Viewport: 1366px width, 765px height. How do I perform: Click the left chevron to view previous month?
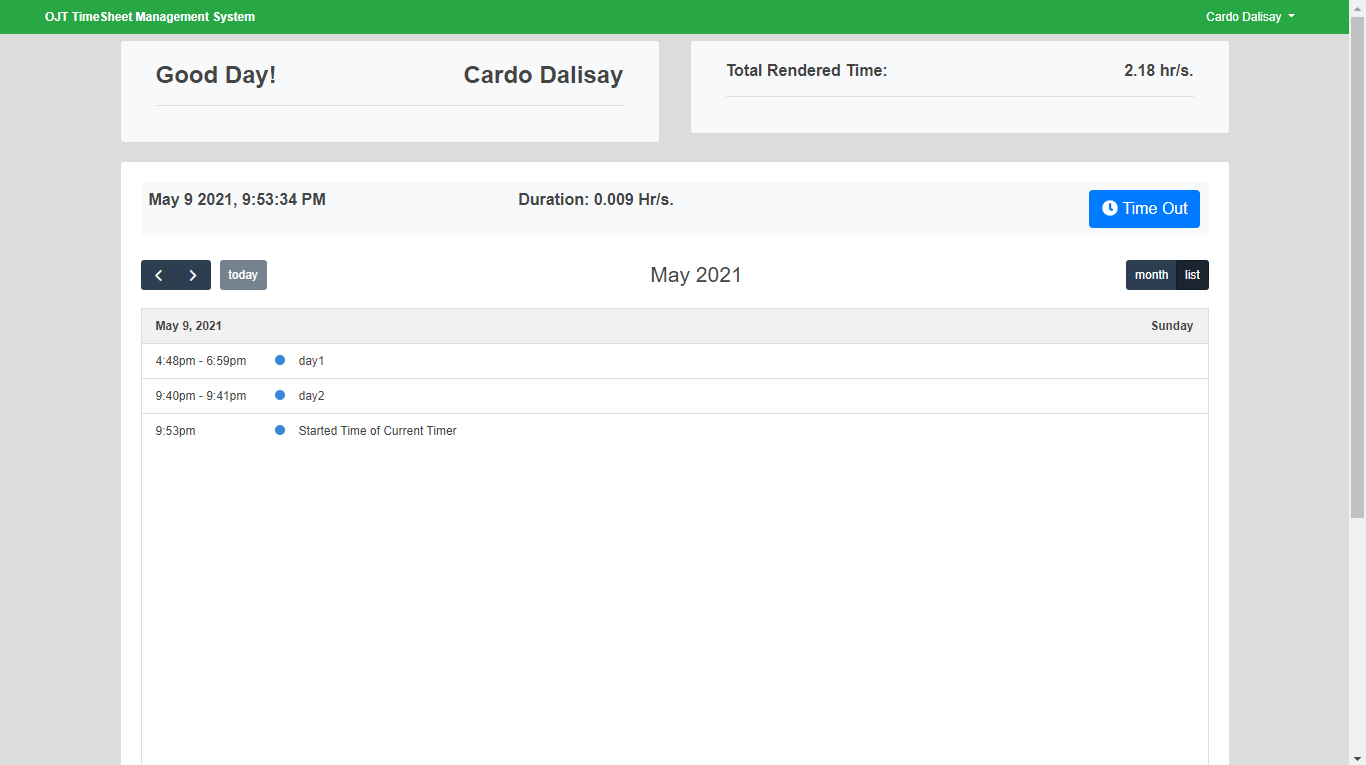(158, 274)
